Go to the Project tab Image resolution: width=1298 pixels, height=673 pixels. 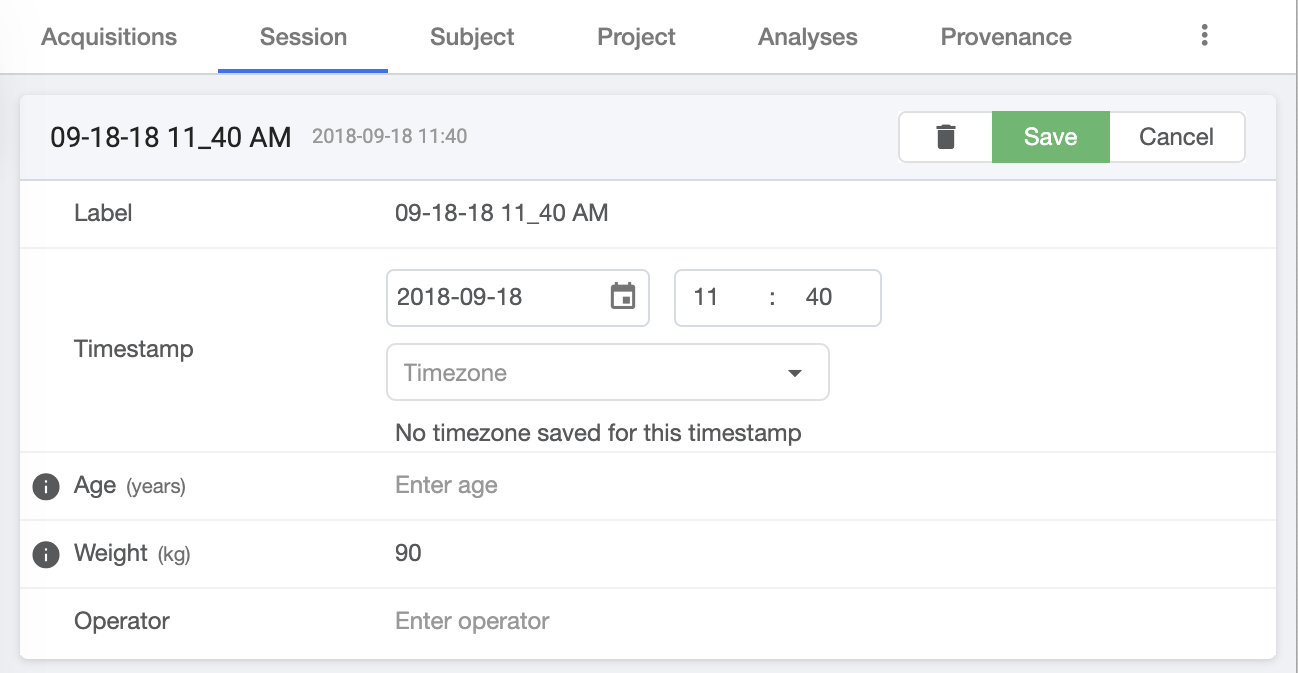coord(636,37)
